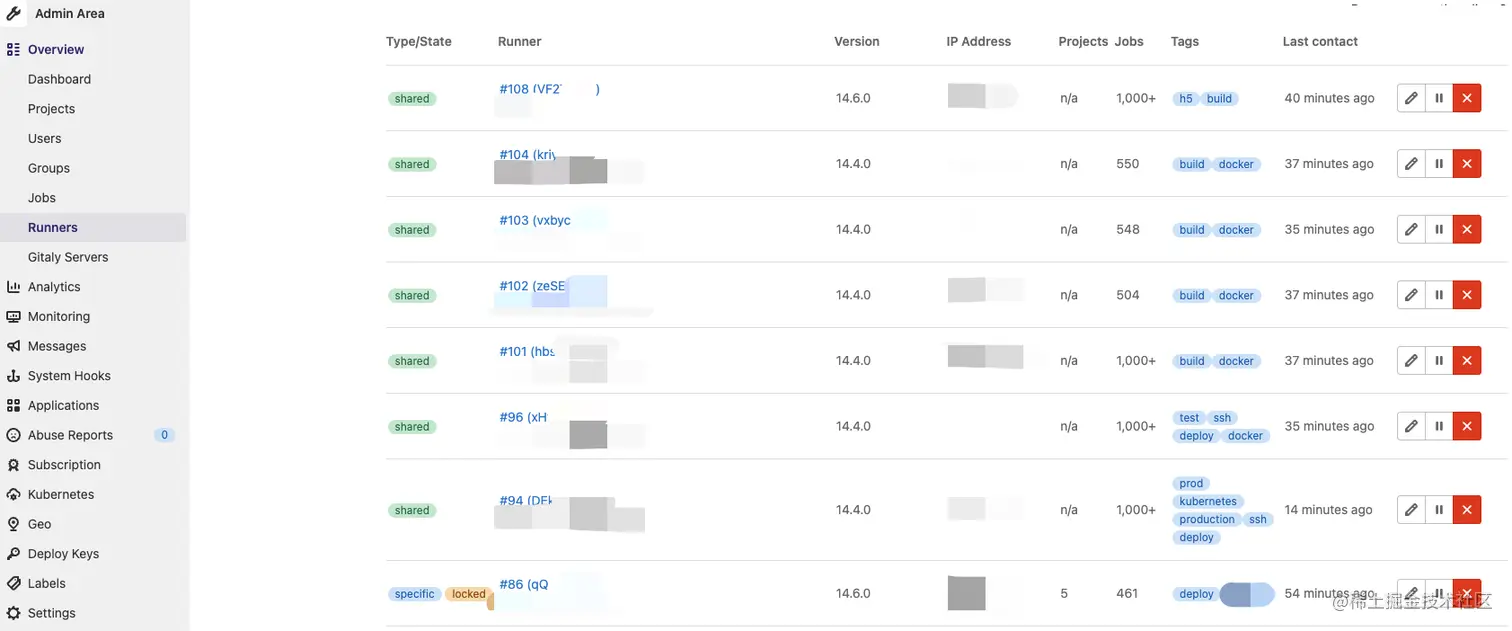Open Geo settings
The image size is (1512, 631).
click(39, 524)
